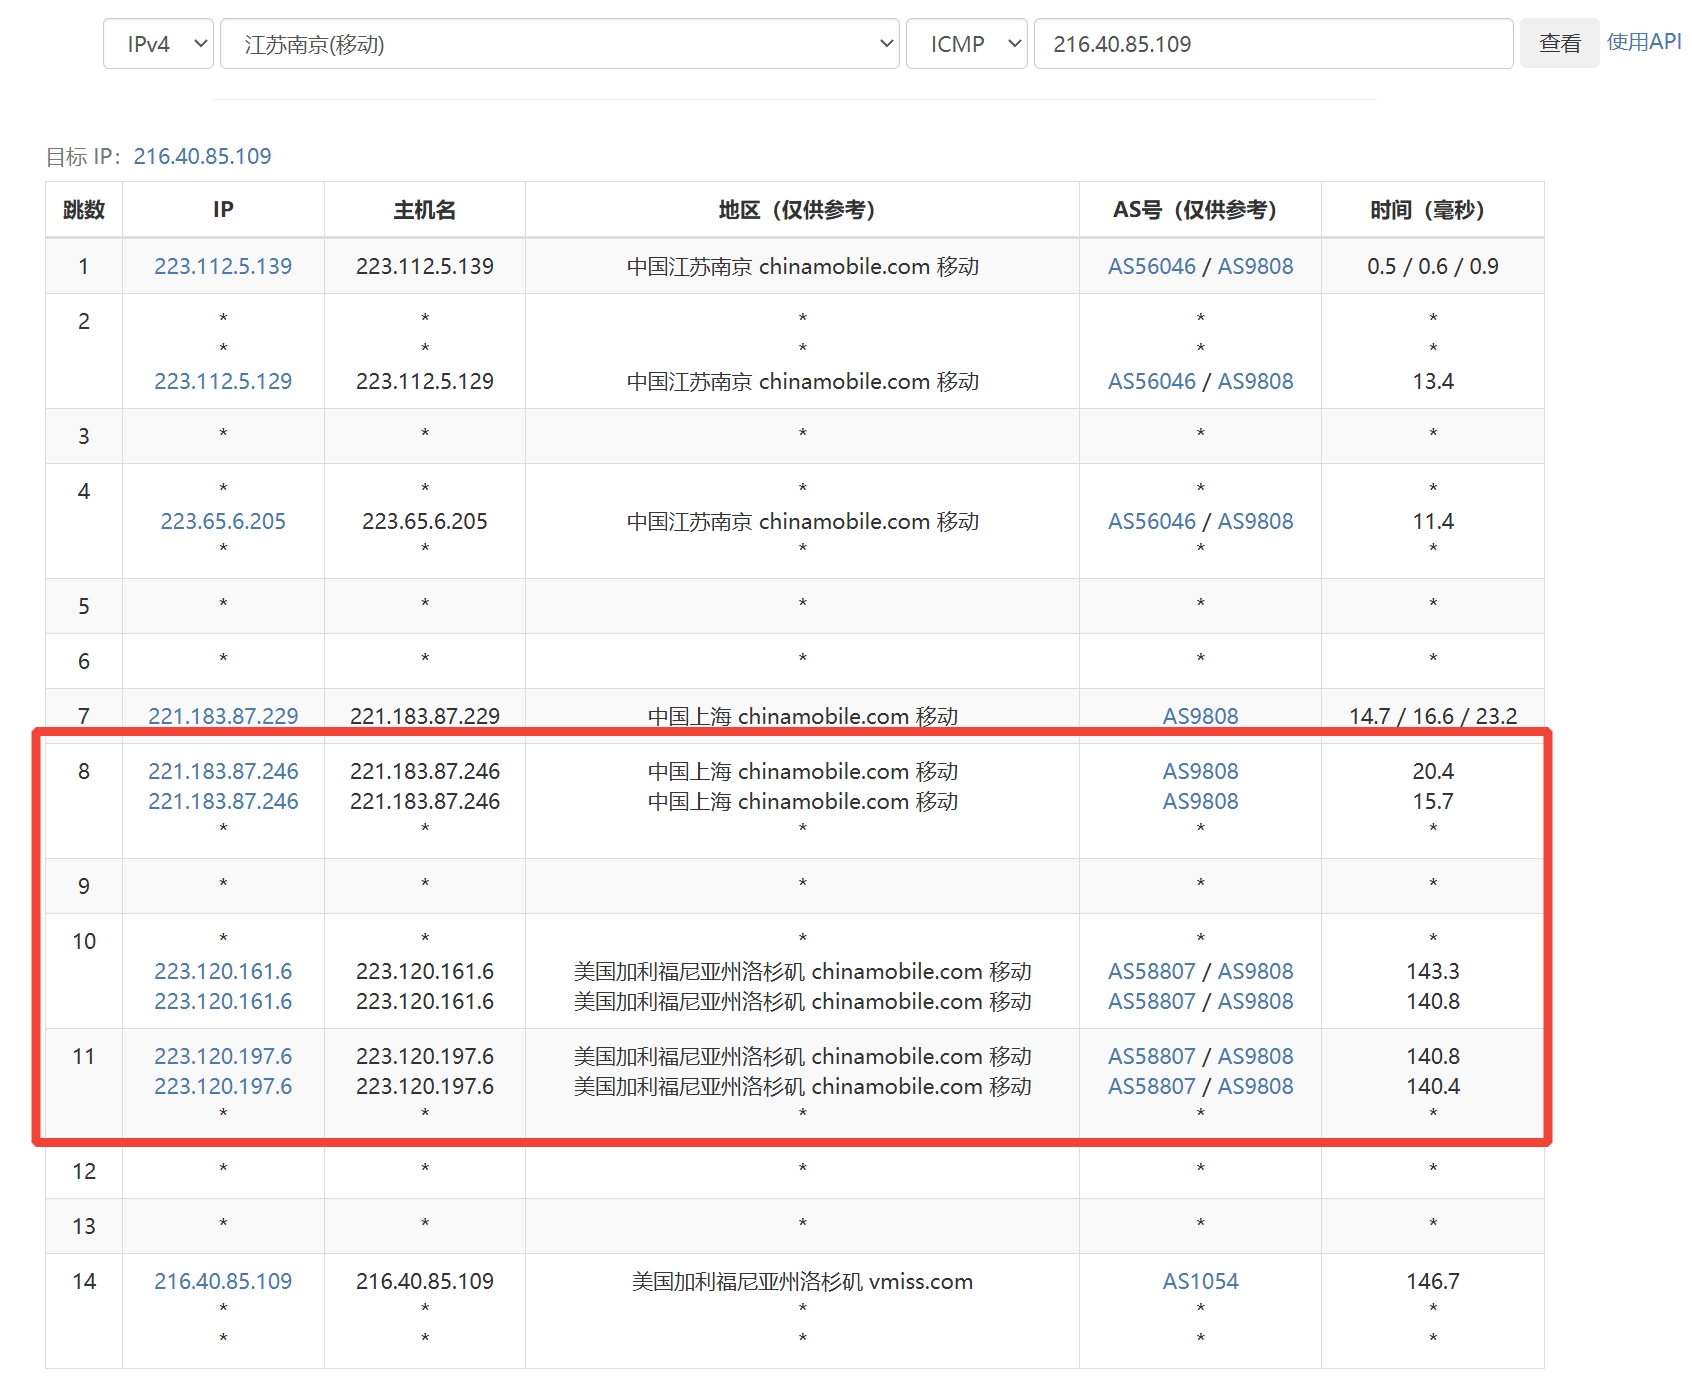Open hop 7 IP link 221.183.87.229

coord(223,716)
